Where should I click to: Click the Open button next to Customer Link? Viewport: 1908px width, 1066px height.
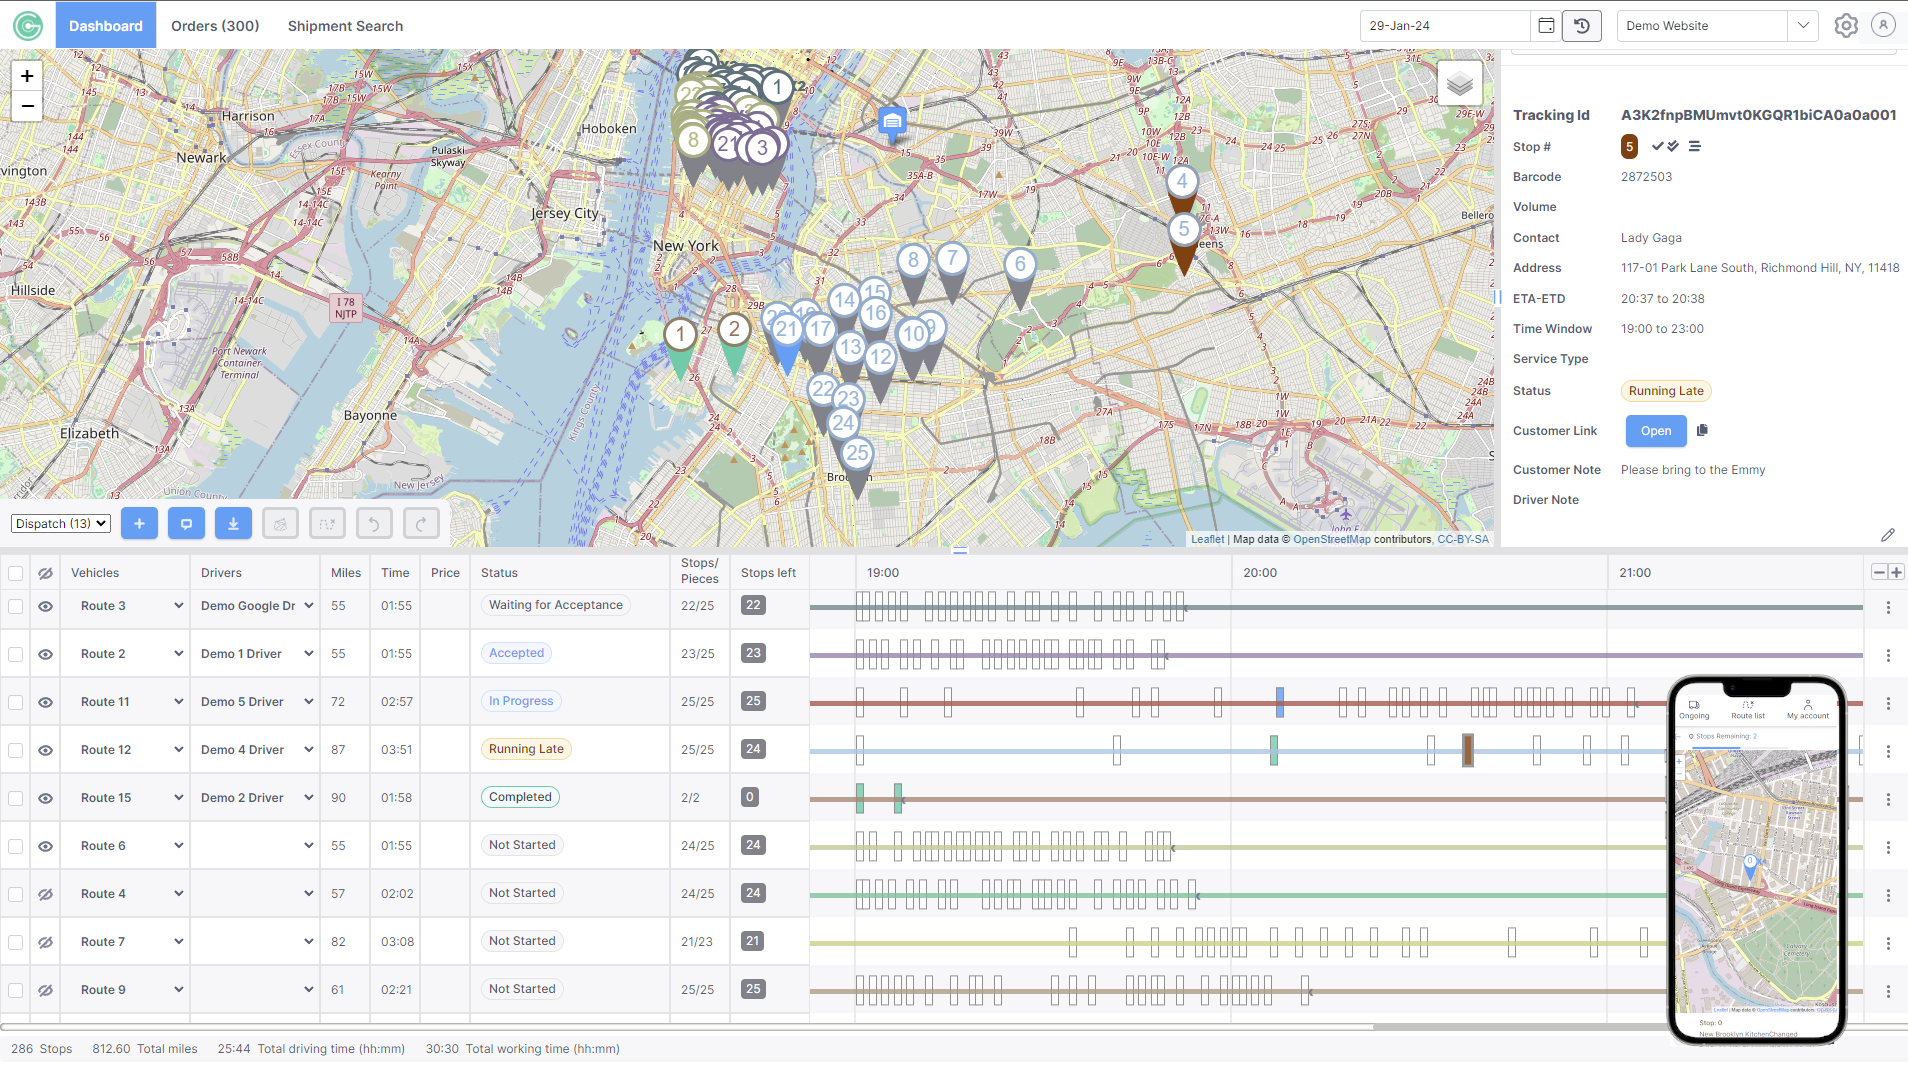[1655, 430]
